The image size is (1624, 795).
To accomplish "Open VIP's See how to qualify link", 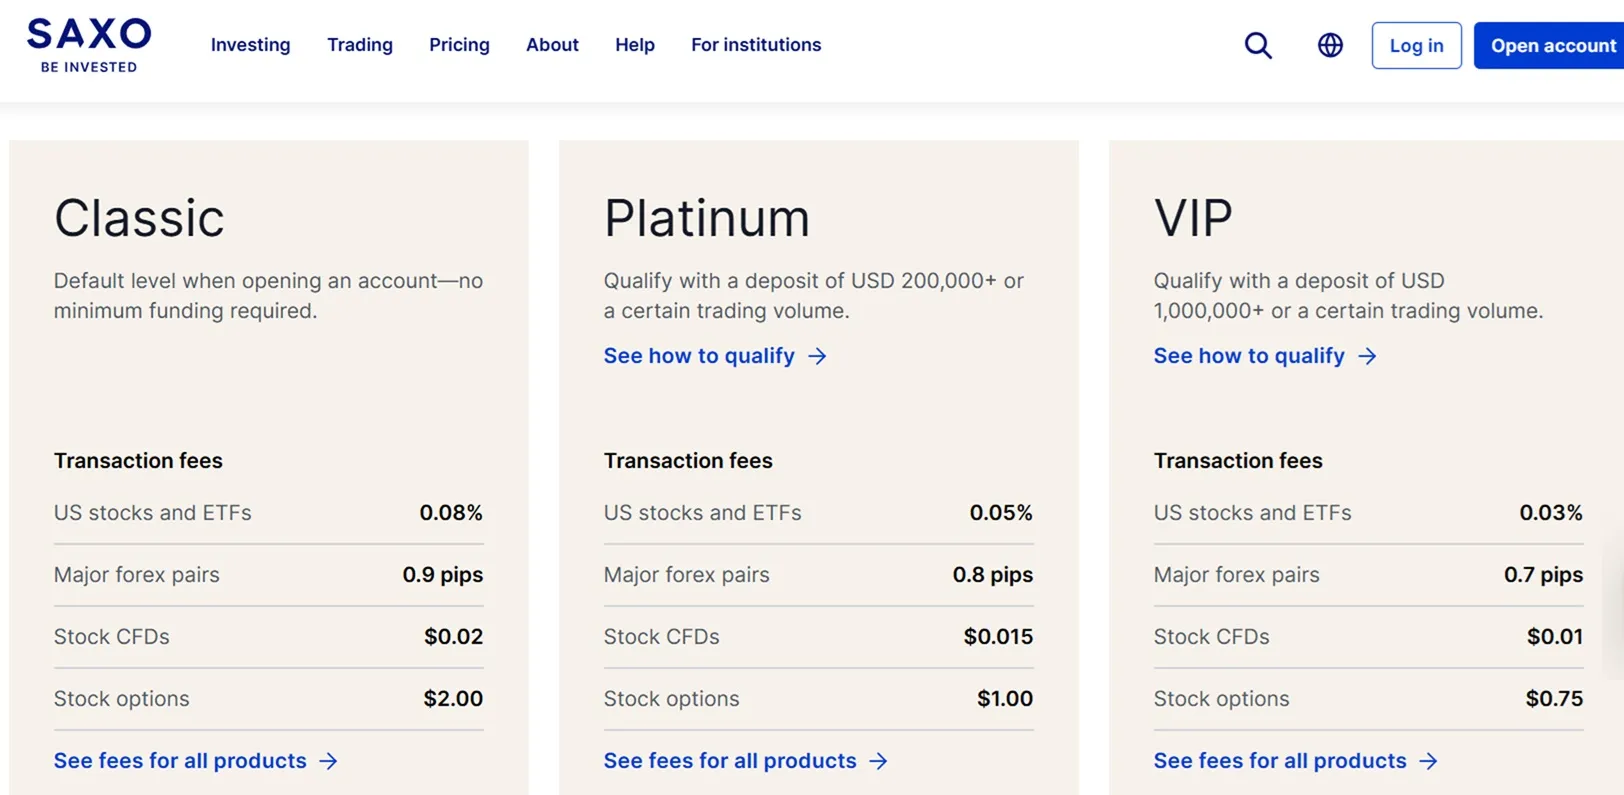I will click(1265, 356).
